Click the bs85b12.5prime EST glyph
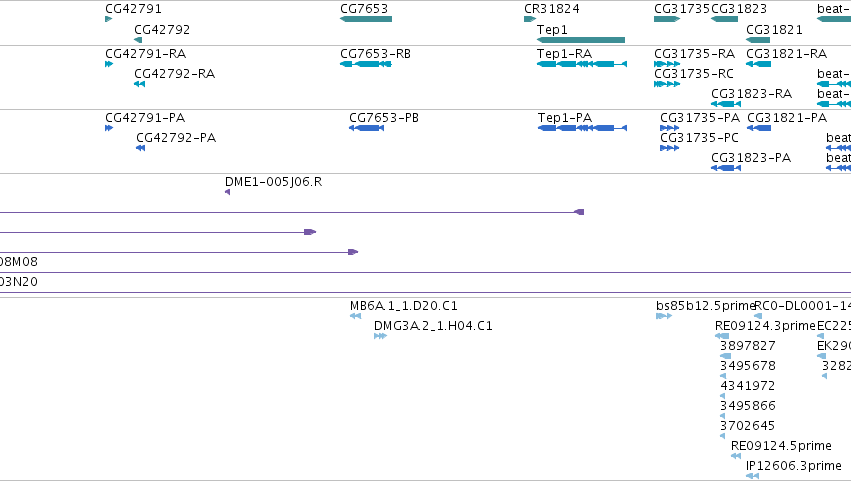 [x=664, y=316]
